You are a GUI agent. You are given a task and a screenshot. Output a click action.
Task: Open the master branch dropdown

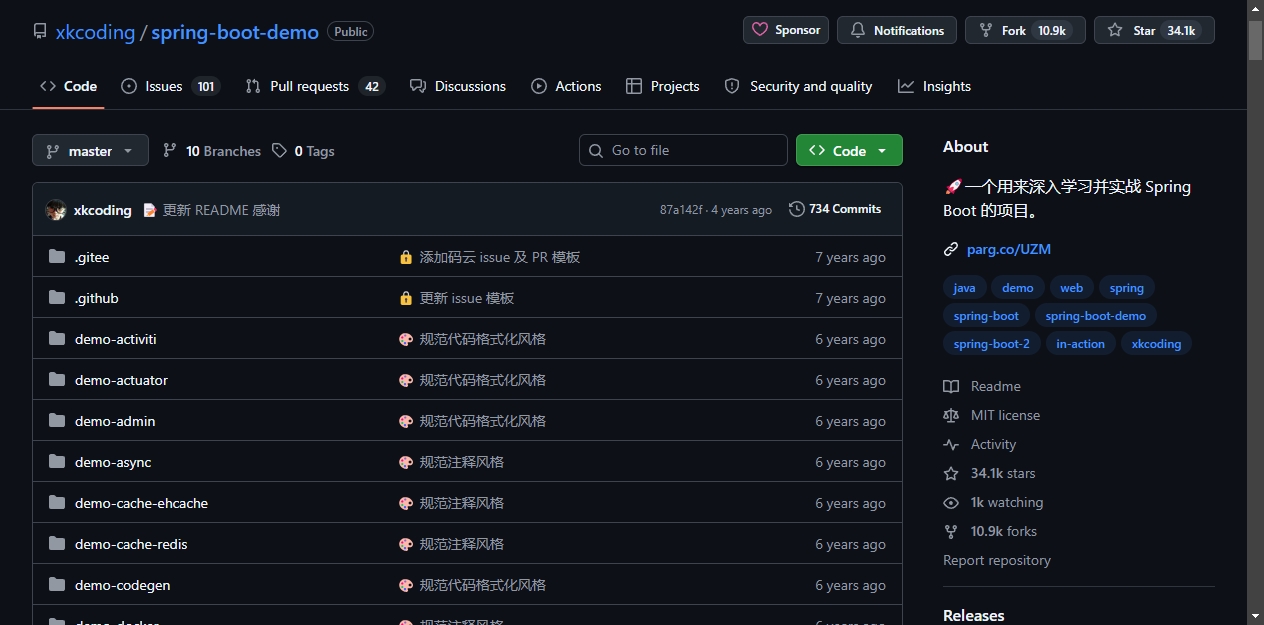90,151
